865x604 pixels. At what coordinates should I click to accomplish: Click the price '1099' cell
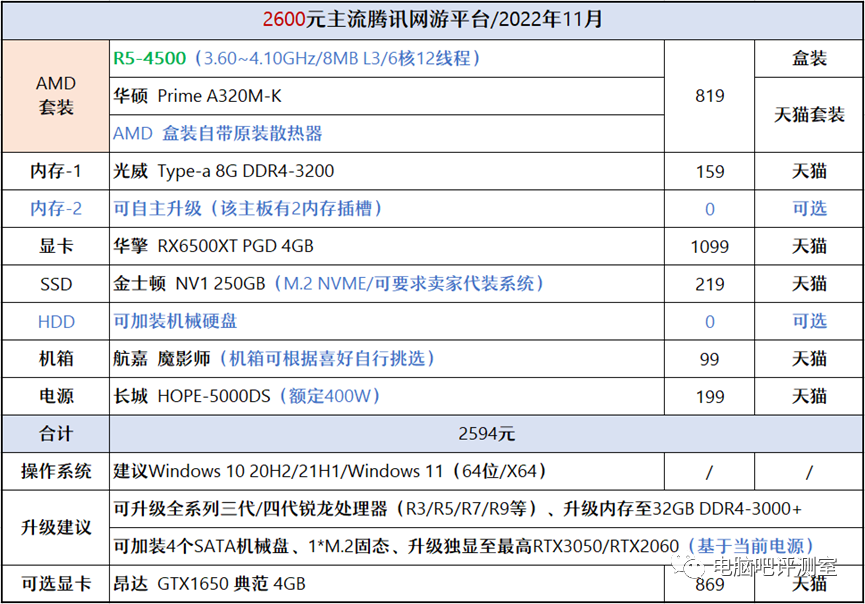click(709, 246)
